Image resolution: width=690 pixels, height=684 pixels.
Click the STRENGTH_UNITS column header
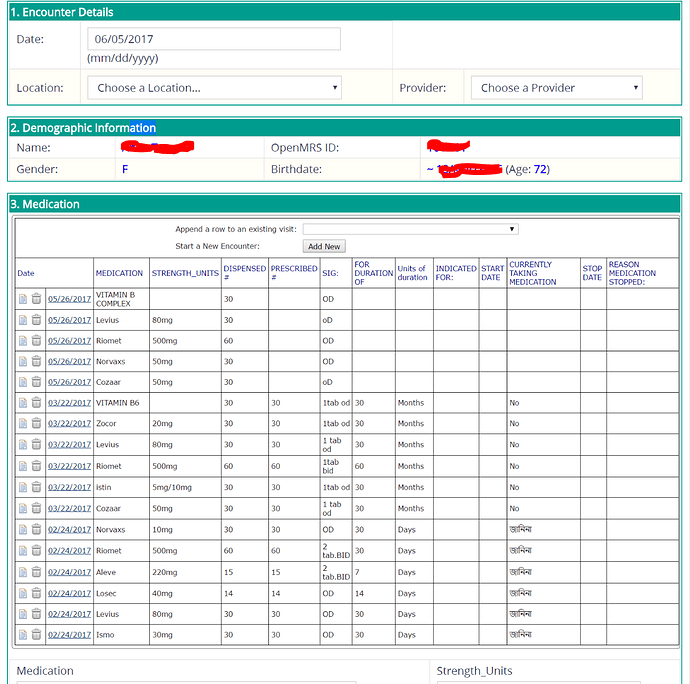tap(185, 273)
